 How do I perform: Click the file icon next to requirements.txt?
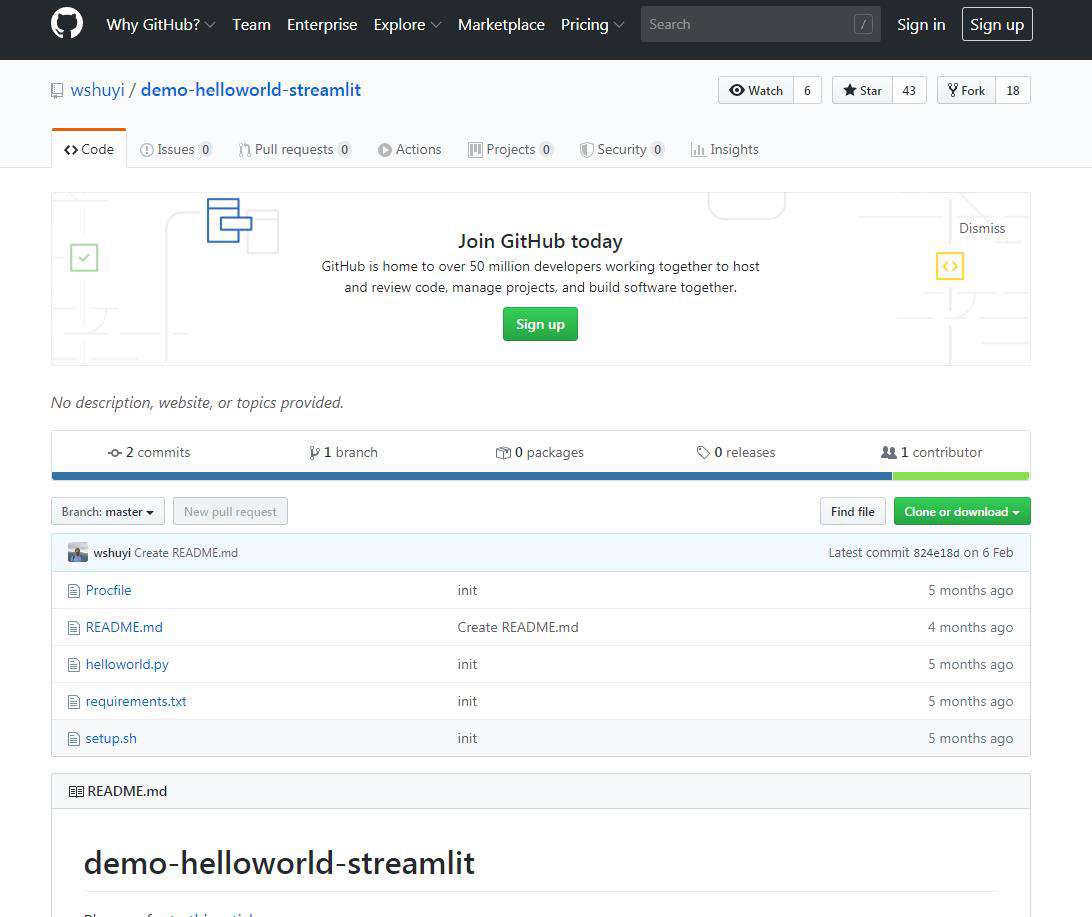(74, 702)
